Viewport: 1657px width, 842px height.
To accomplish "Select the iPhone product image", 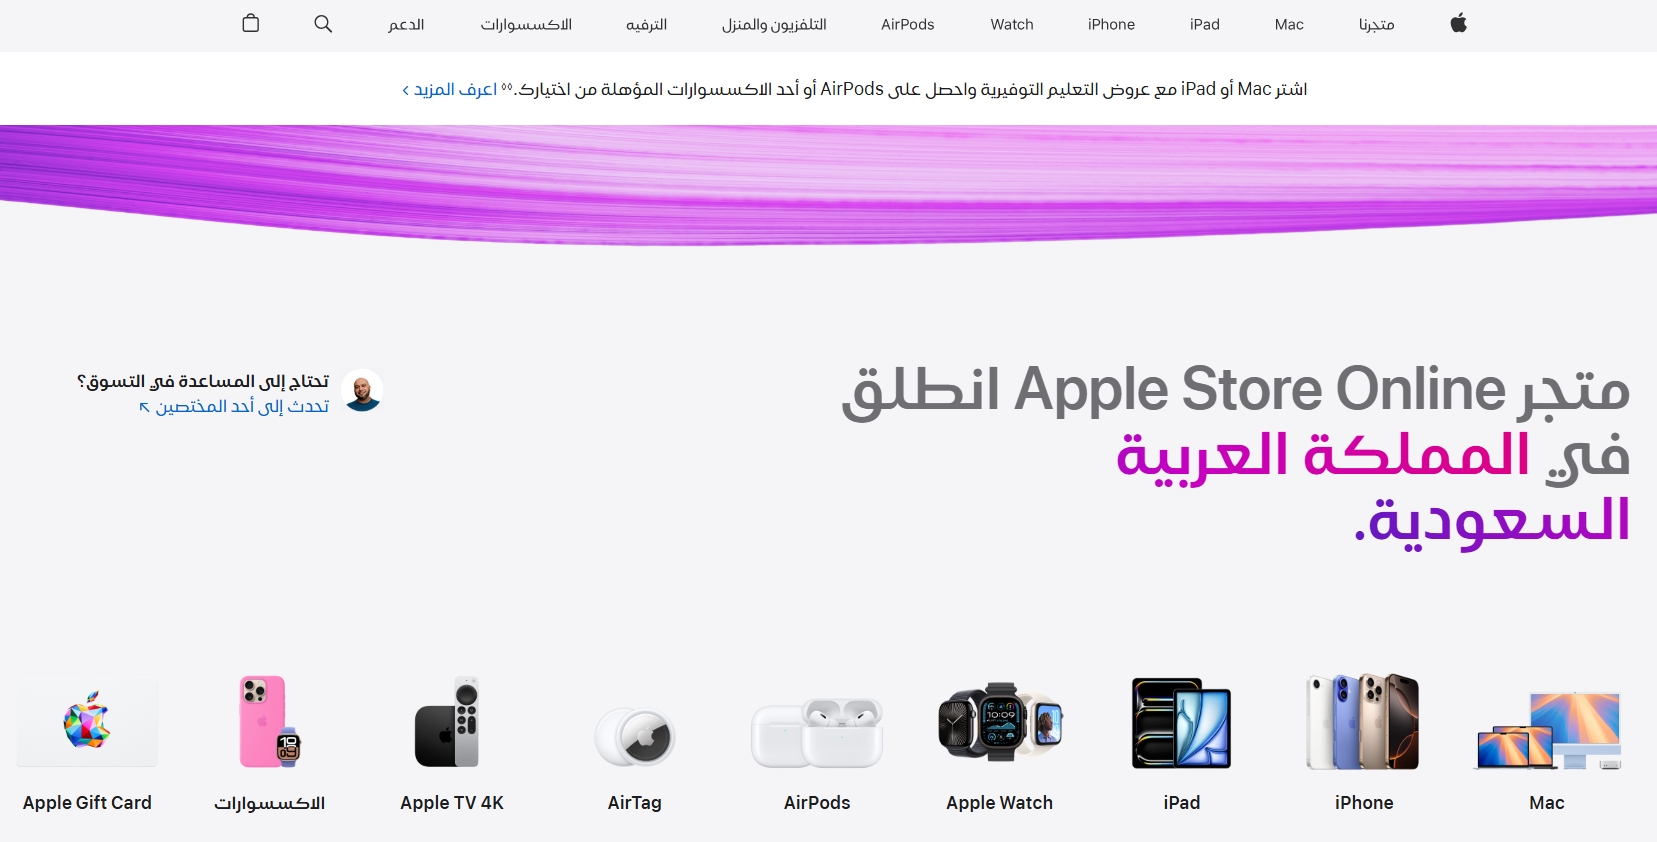I will click(1363, 722).
